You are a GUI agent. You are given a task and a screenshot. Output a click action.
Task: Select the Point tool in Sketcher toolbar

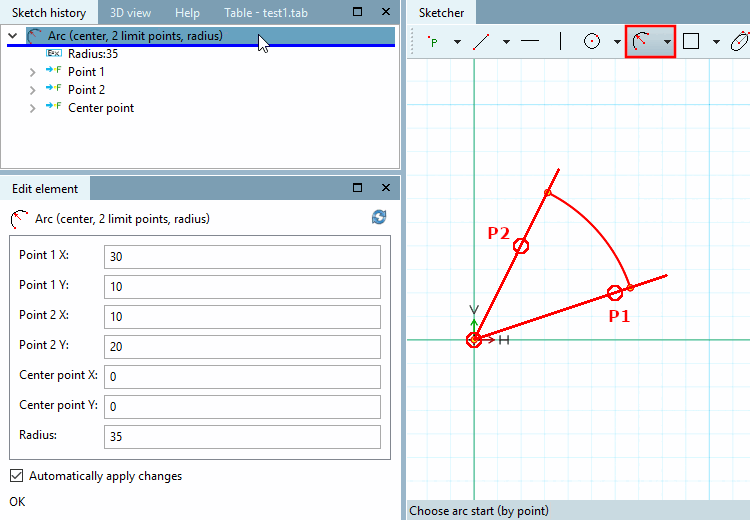(x=433, y=42)
